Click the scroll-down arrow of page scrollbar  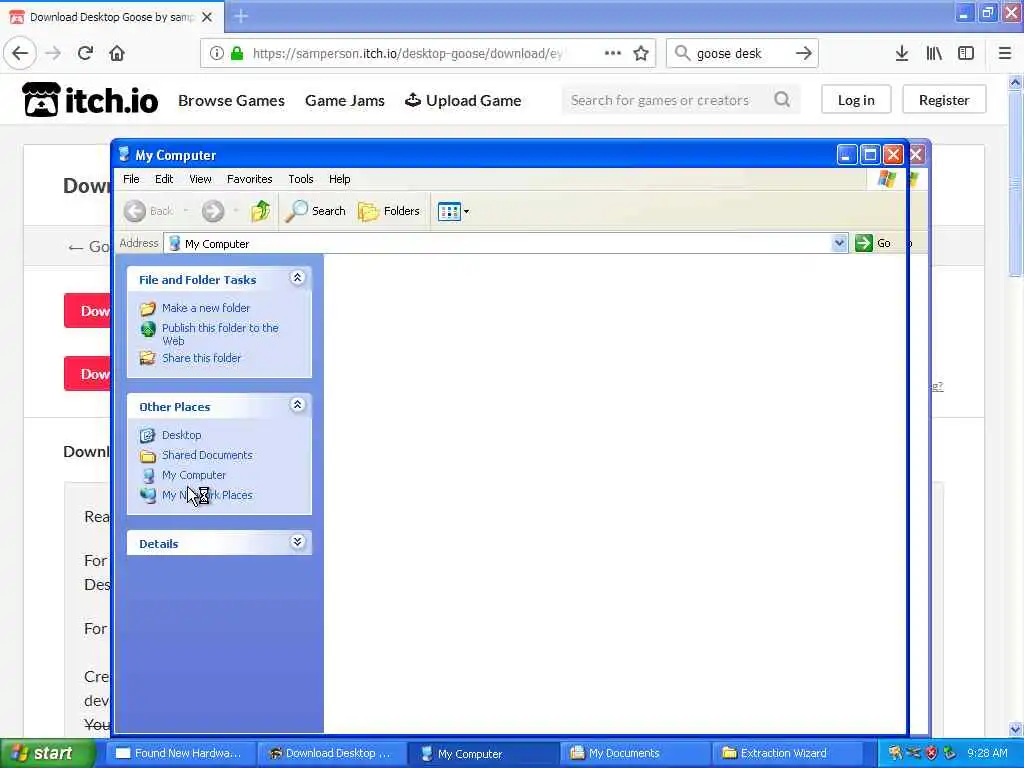(x=1015, y=729)
